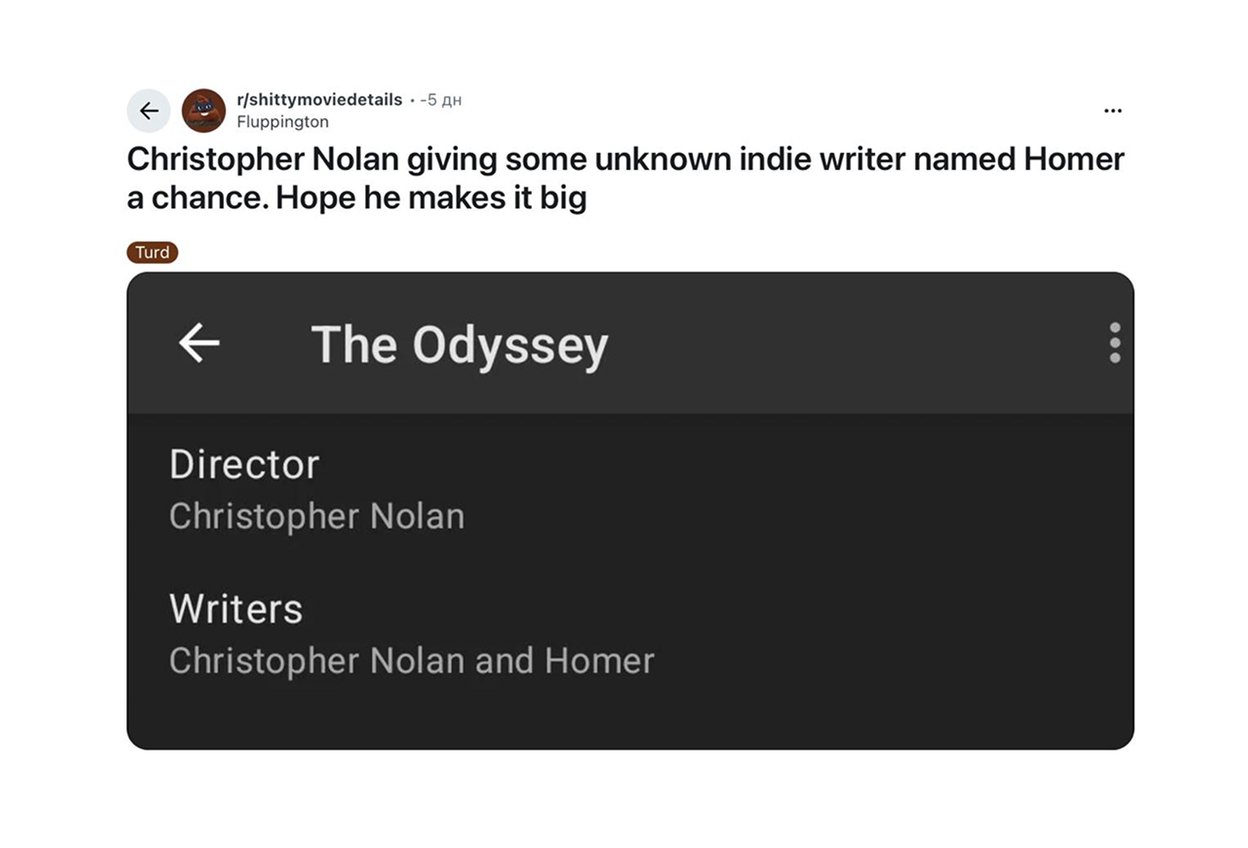Screen dimensions: 1248x848
Task: Click the word Homer in post title
Action: tap(1074, 159)
